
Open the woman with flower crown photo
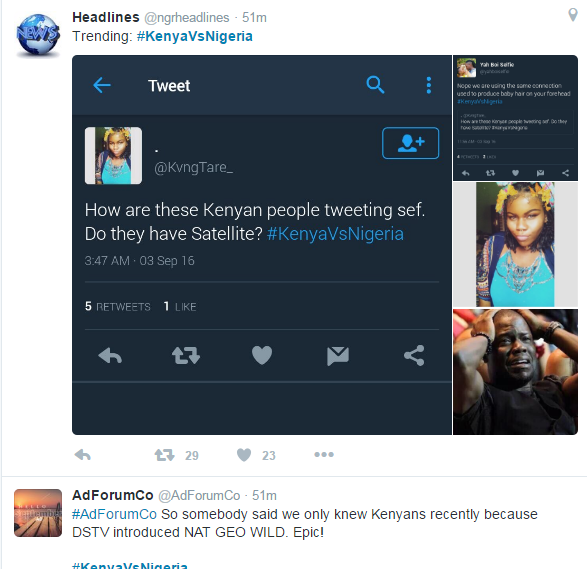515,244
